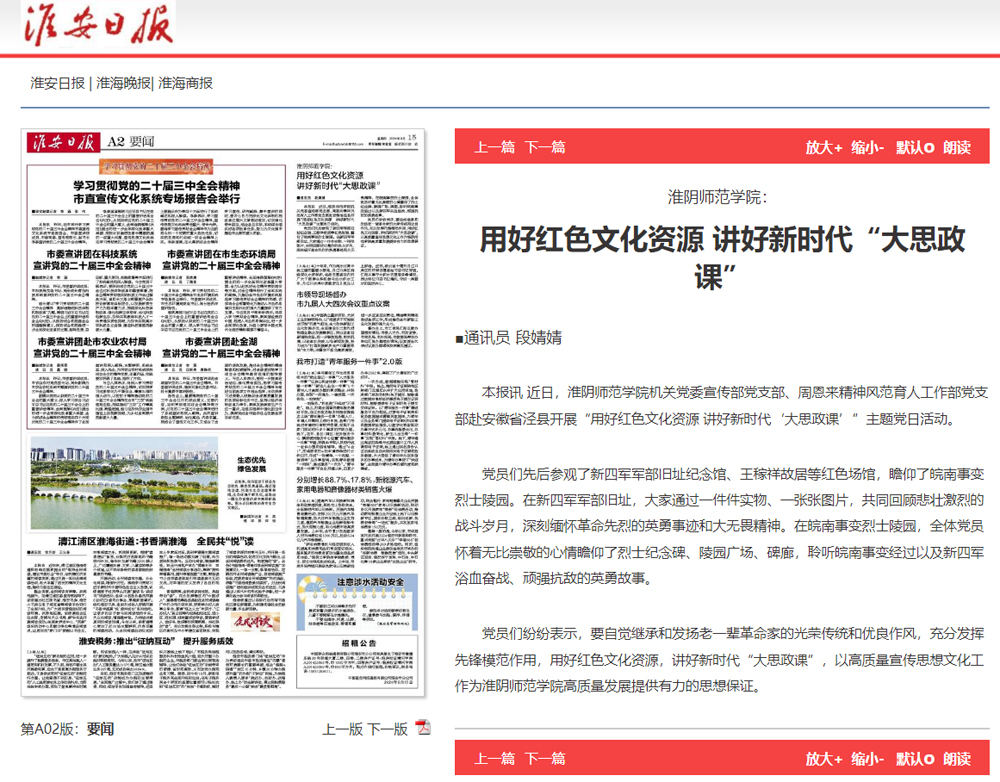
Task: Click the small 淮安日报 logo on page image
Action: pyautogui.click(x=63, y=142)
